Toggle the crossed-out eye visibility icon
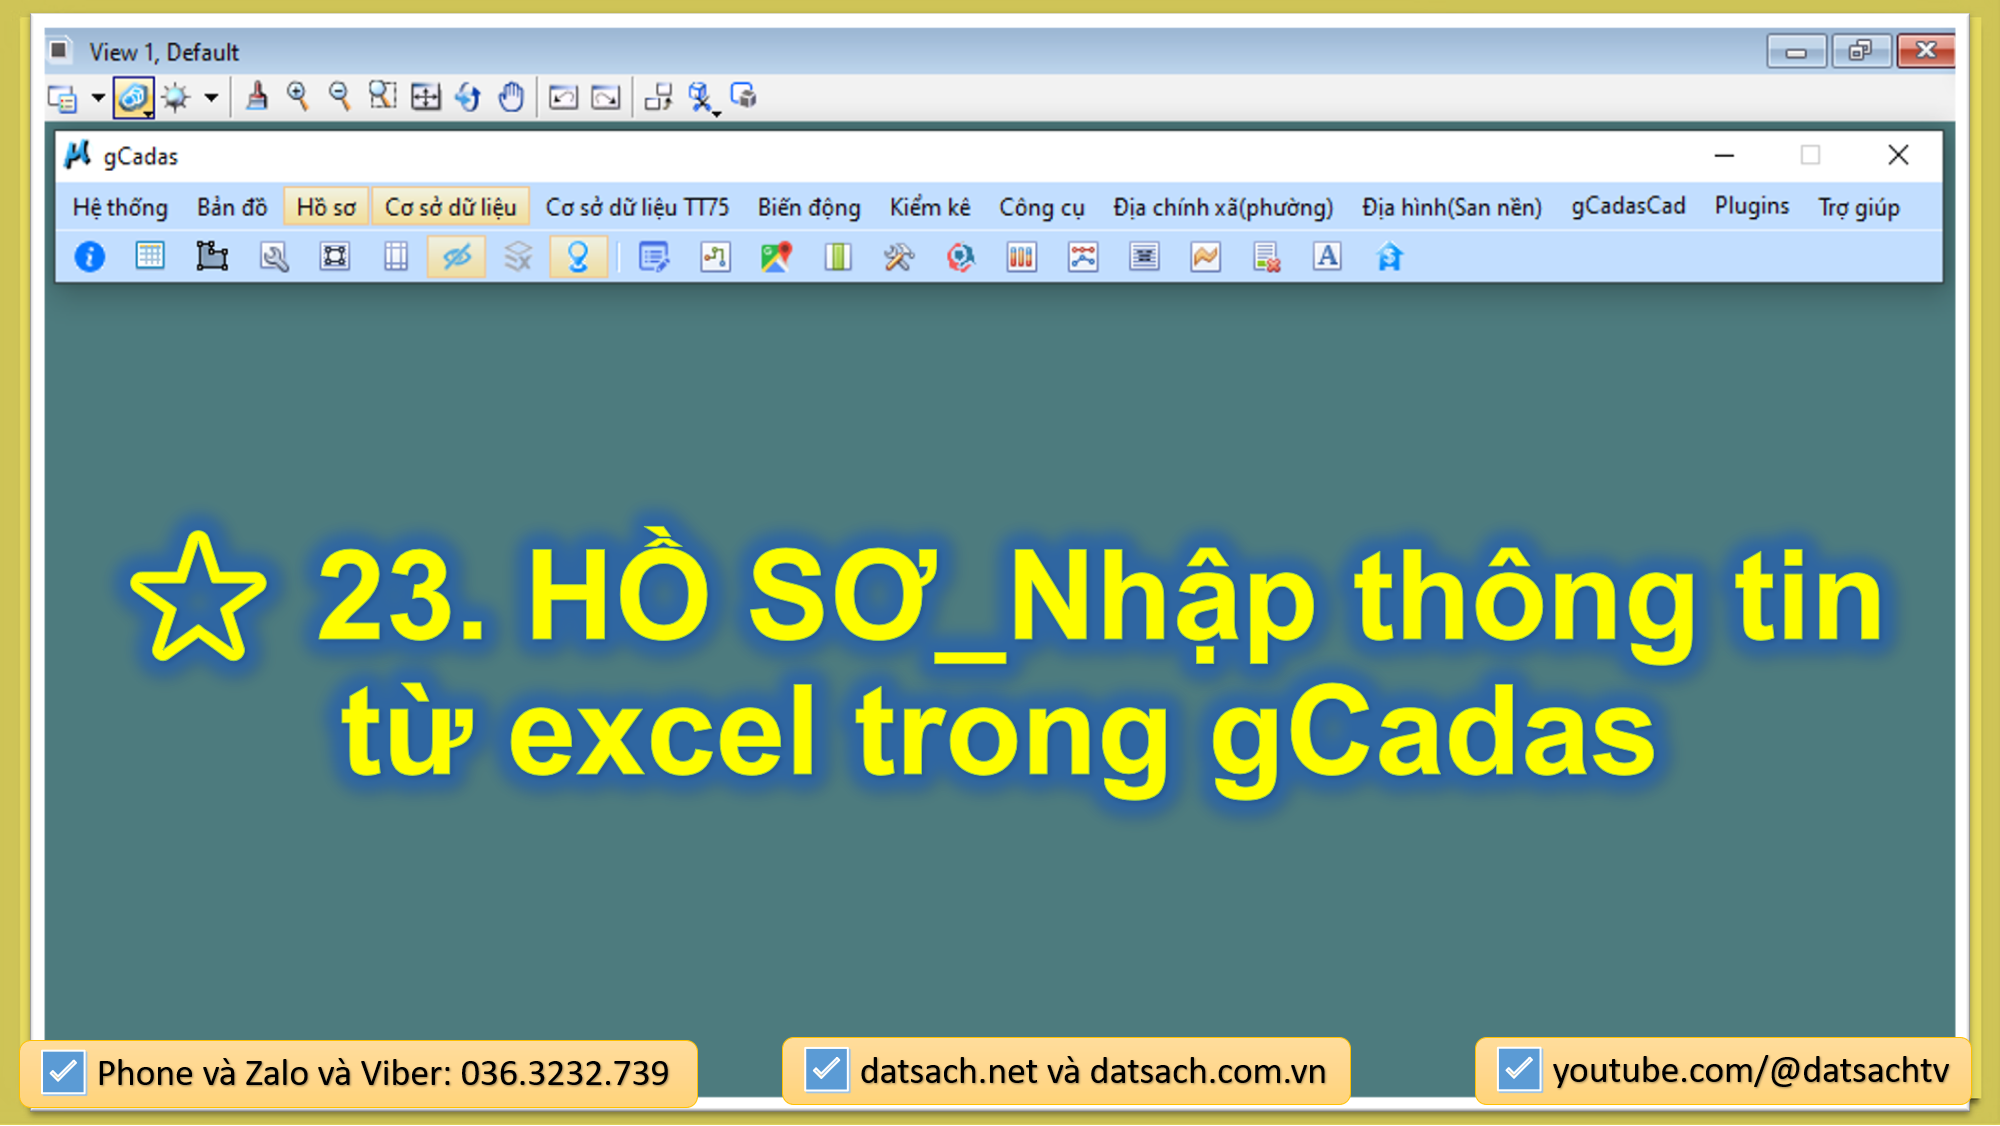The width and height of the screenshot is (2000, 1126). (x=455, y=257)
